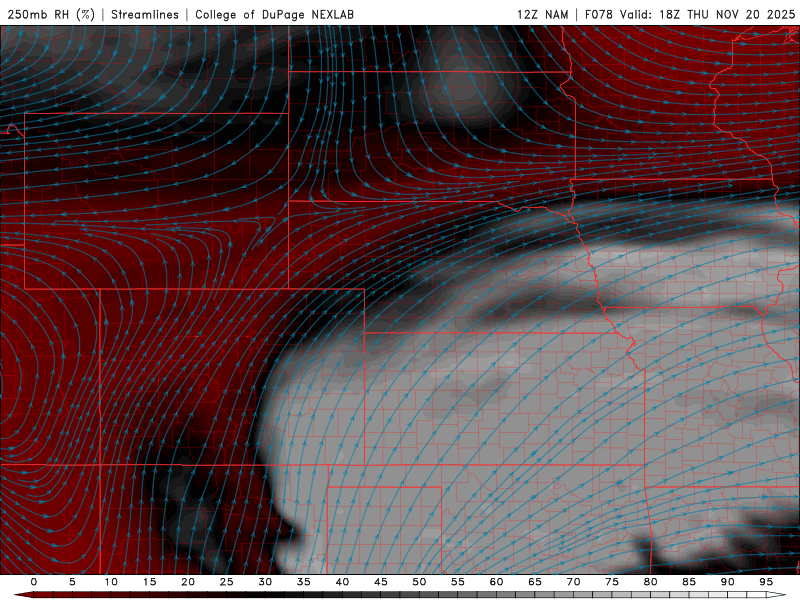Click the right arrow end of colorbar
The width and height of the screenshot is (800, 600).
(777, 595)
